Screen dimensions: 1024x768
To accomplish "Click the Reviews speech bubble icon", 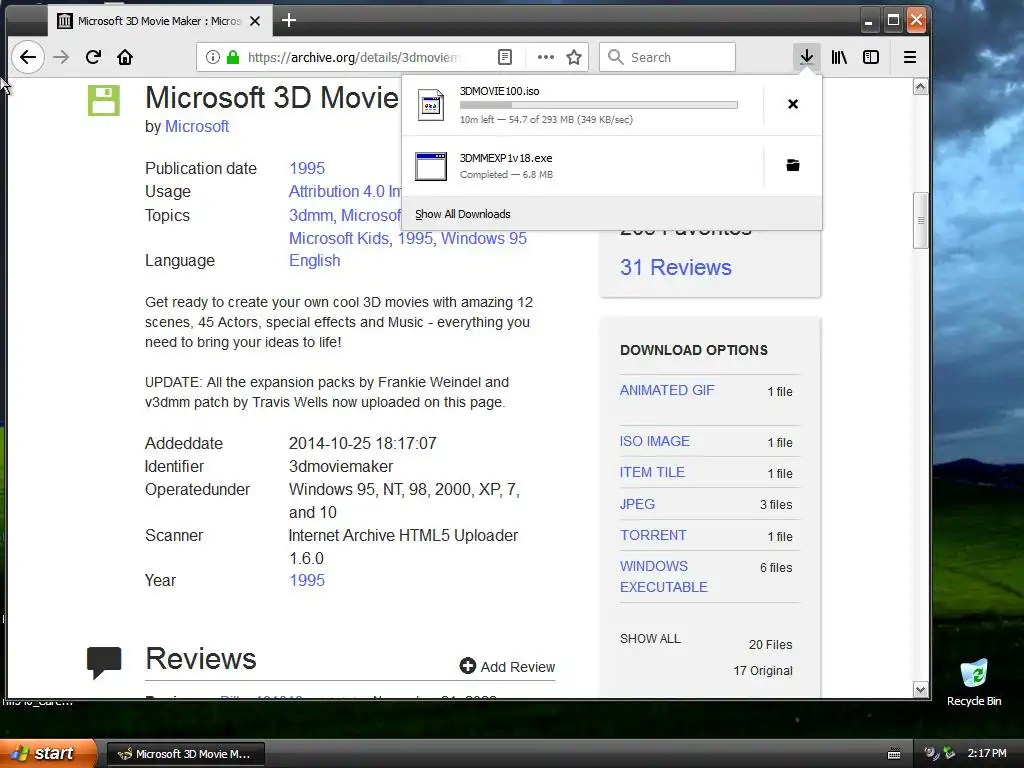I will coord(104,662).
